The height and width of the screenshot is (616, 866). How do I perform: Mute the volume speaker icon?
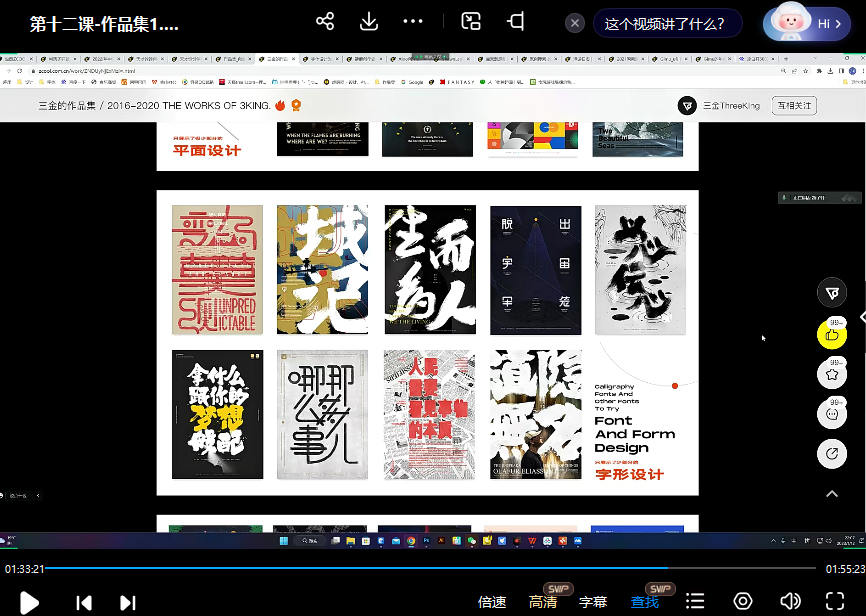pyautogui.click(x=790, y=602)
